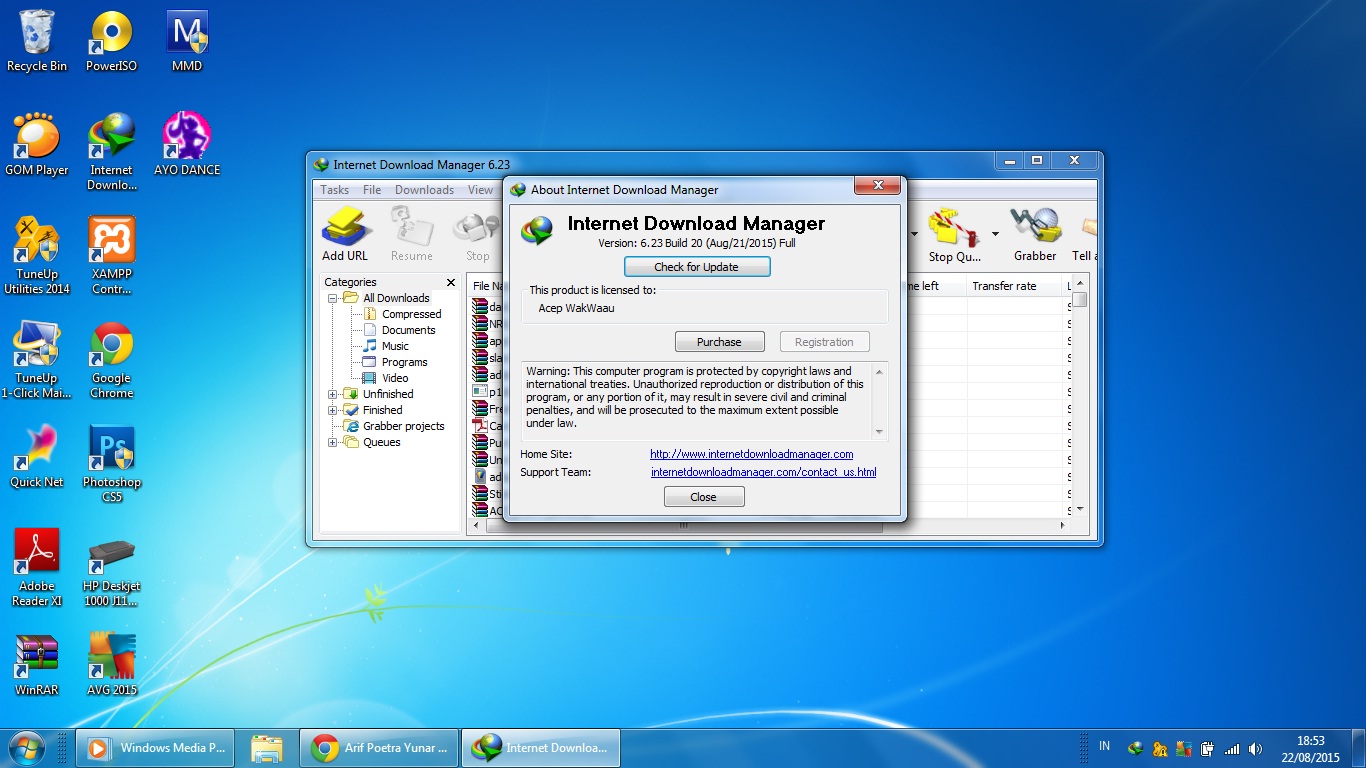The width and height of the screenshot is (1366, 768).
Task: Click network signal icon in system tray
Action: [x=1231, y=748]
